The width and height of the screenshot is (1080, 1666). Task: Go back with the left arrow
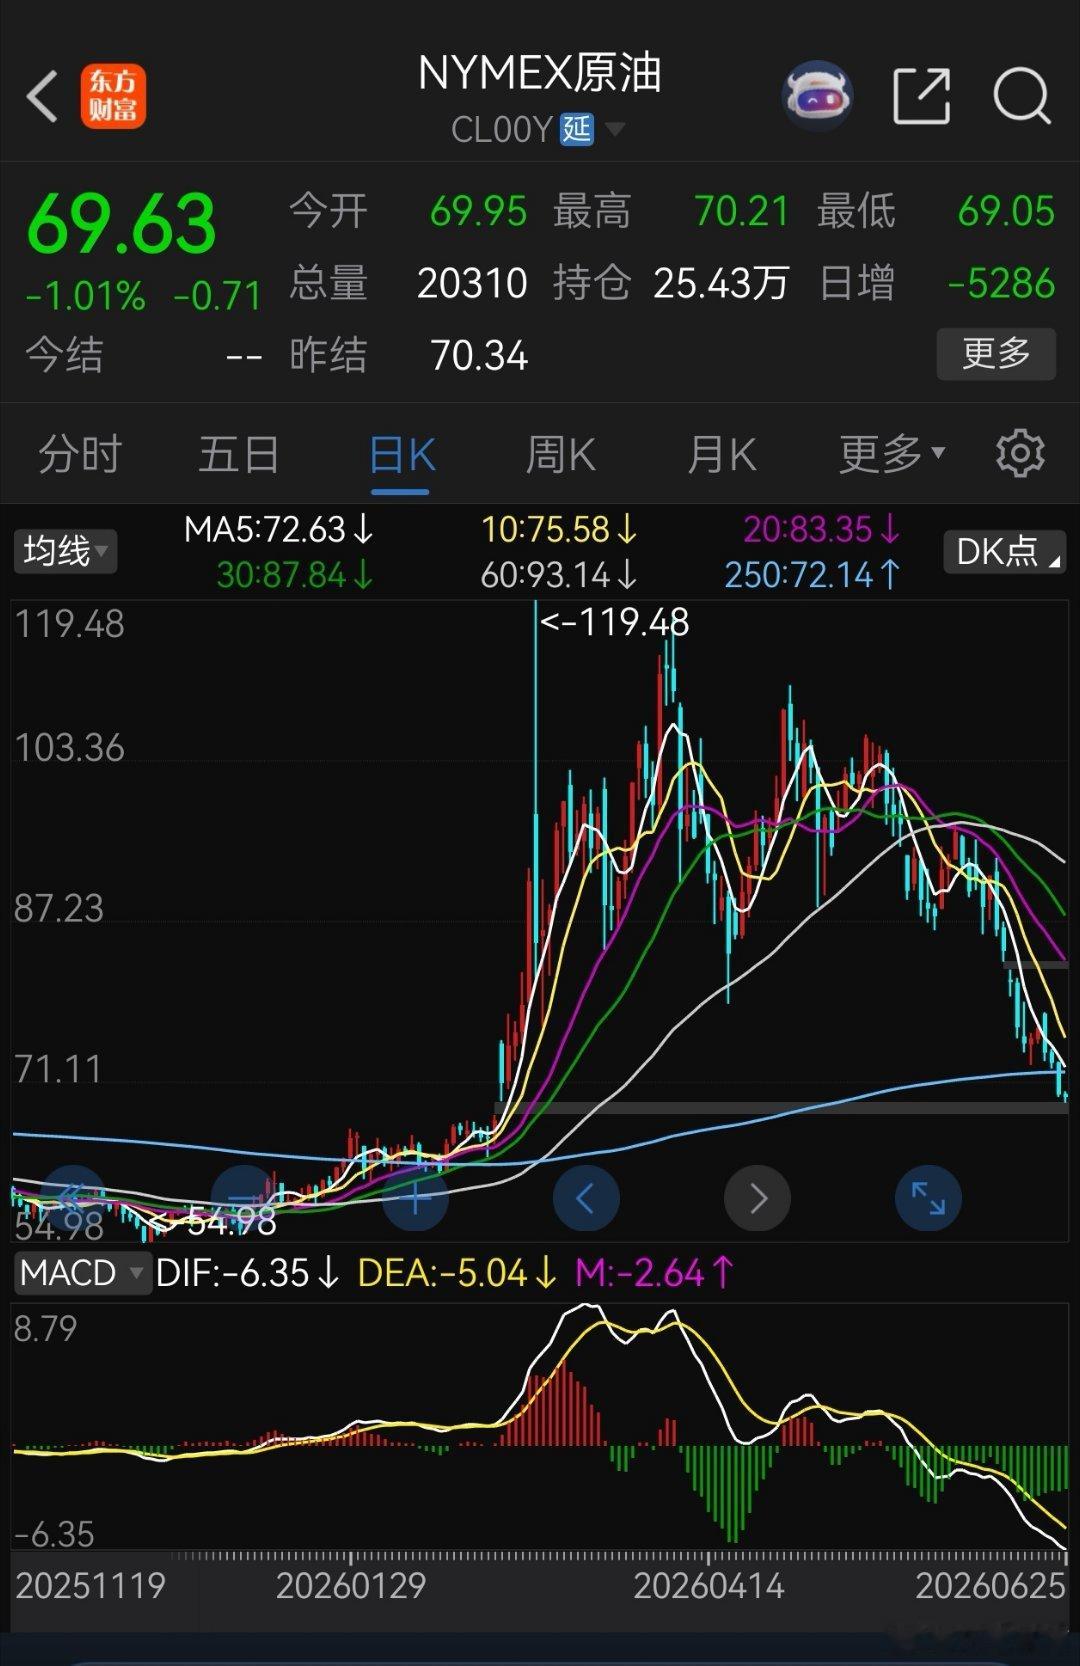coord(42,96)
